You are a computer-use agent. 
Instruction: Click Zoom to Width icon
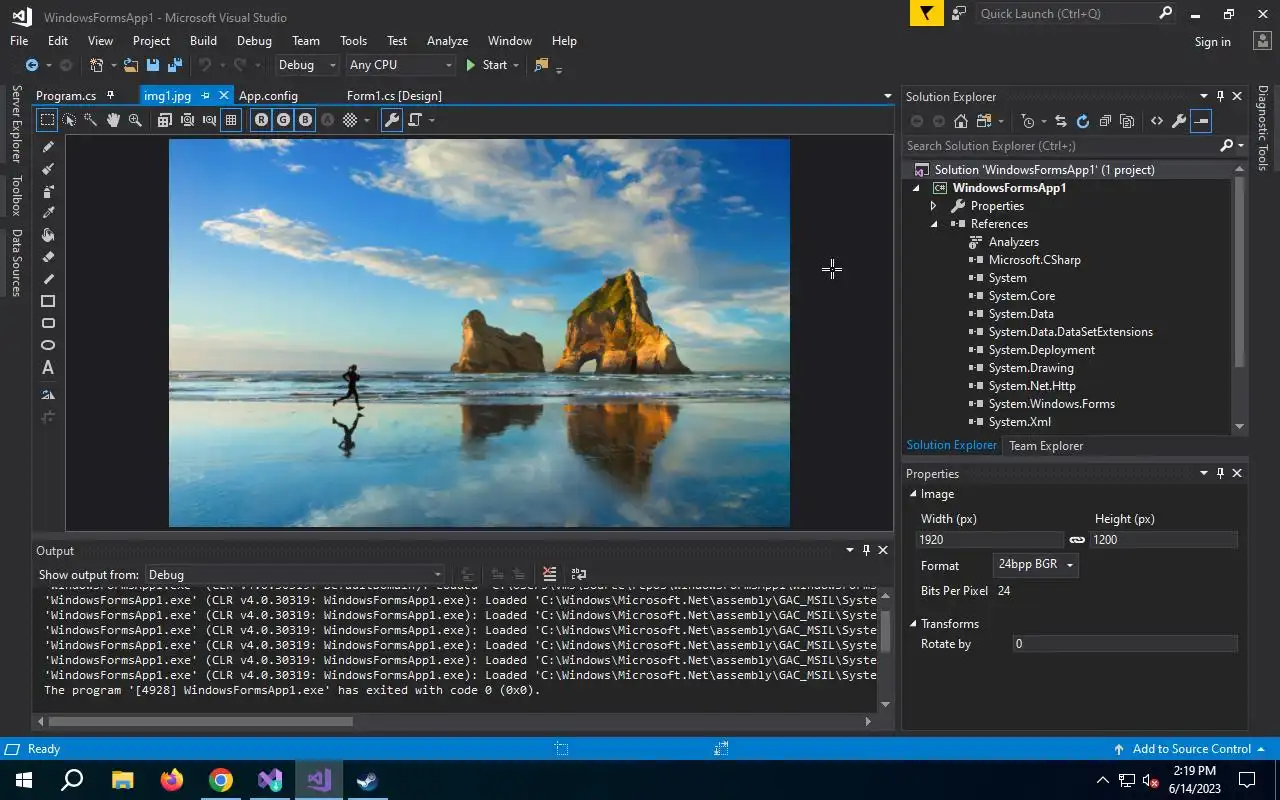[x=209, y=120]
